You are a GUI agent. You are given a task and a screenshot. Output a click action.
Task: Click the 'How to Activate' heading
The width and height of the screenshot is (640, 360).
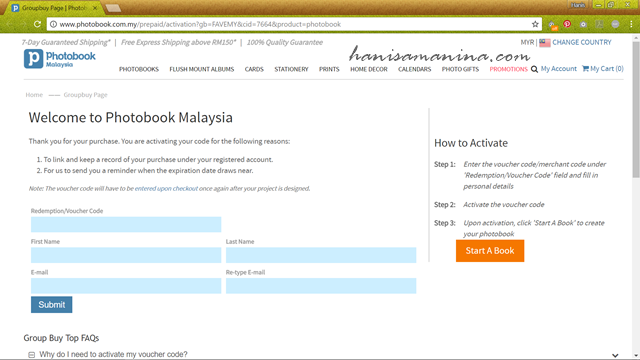(471, 143)
